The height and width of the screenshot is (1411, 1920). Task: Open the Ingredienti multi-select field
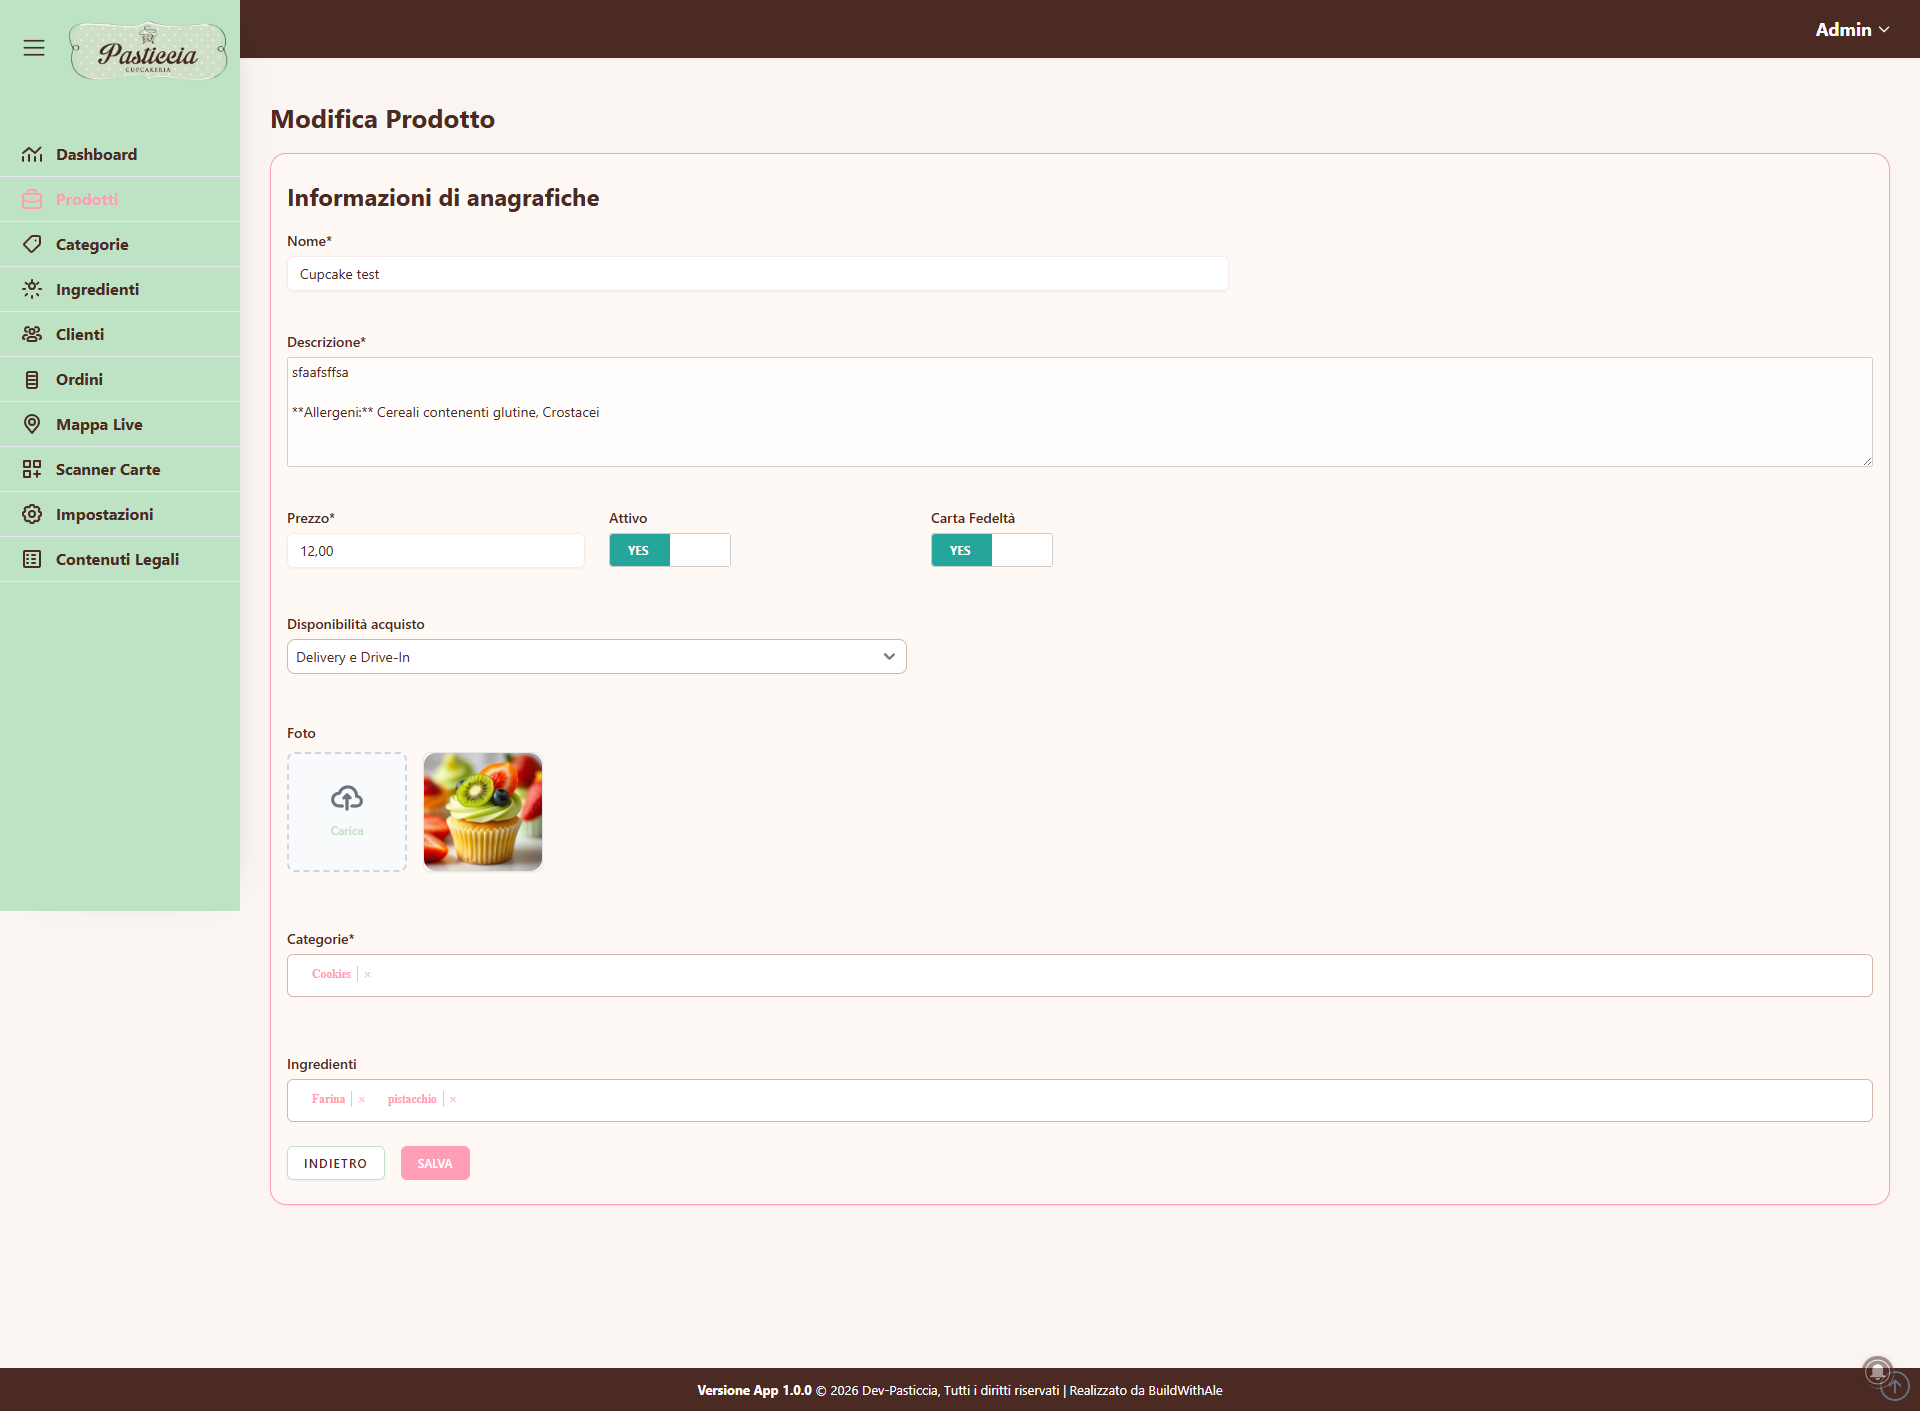click(x=1080, y=1100)
